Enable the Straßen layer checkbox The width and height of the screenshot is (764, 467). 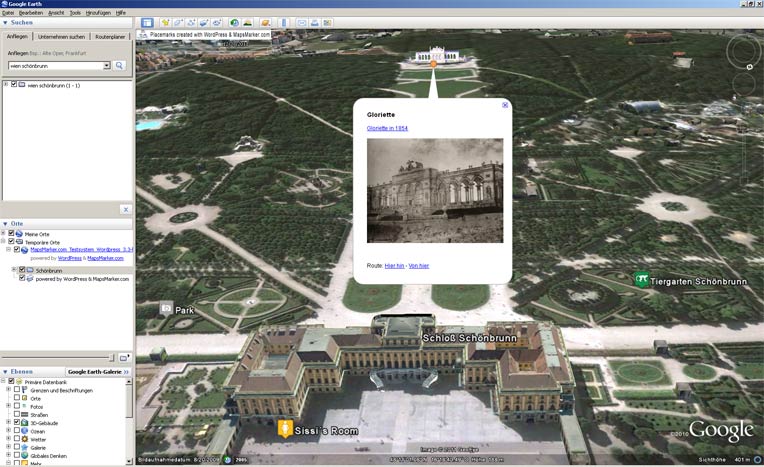17,414
